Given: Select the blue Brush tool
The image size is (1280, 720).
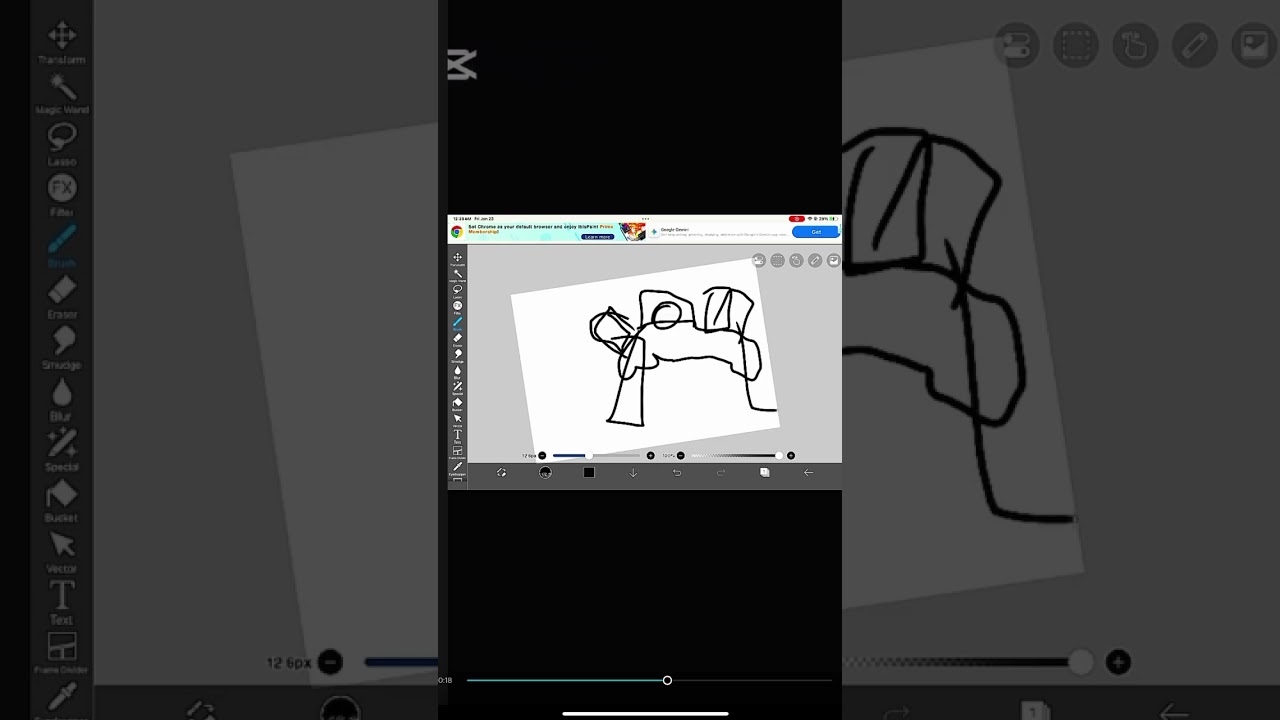Looking at the screenshot, I should 458,322.
